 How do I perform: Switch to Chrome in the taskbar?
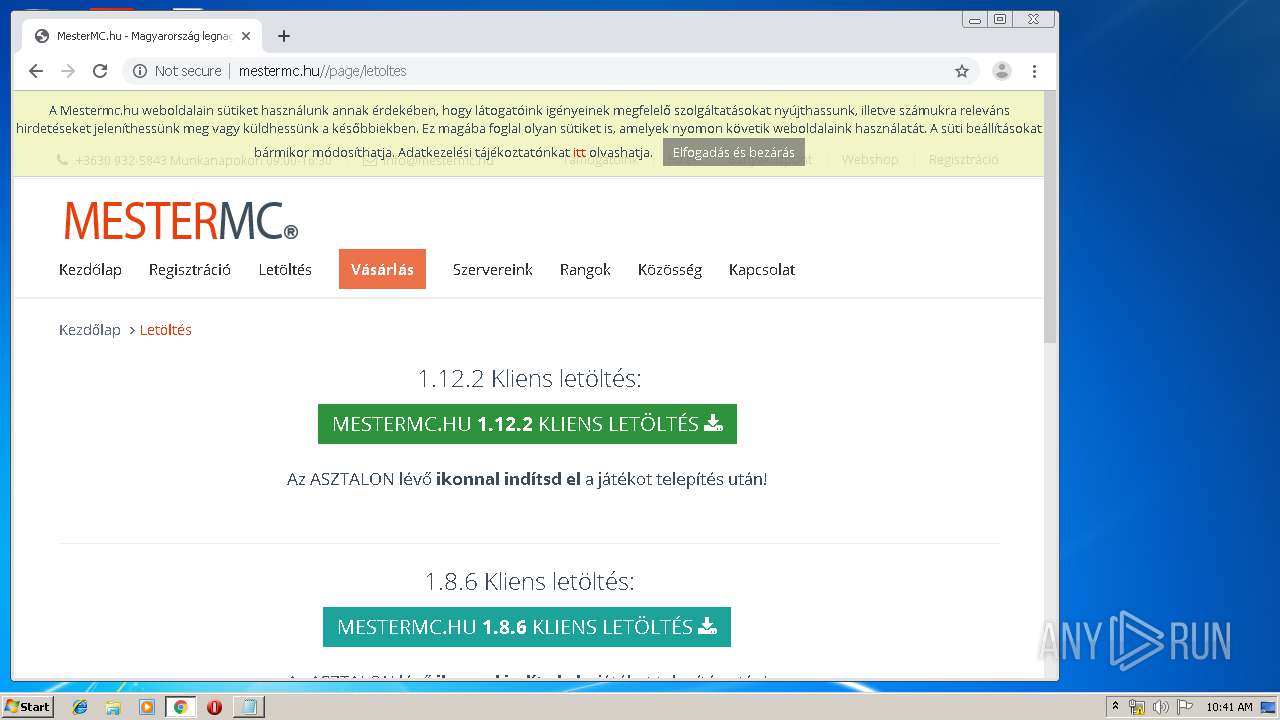[x=180, y=707]
